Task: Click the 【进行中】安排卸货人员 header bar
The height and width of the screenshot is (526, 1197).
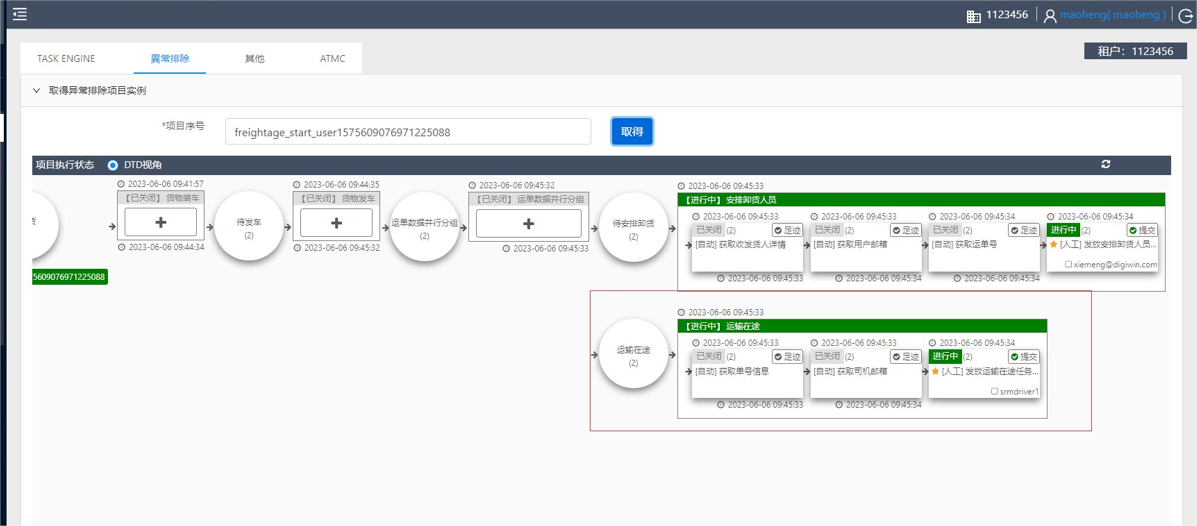Action: (922, 200)
